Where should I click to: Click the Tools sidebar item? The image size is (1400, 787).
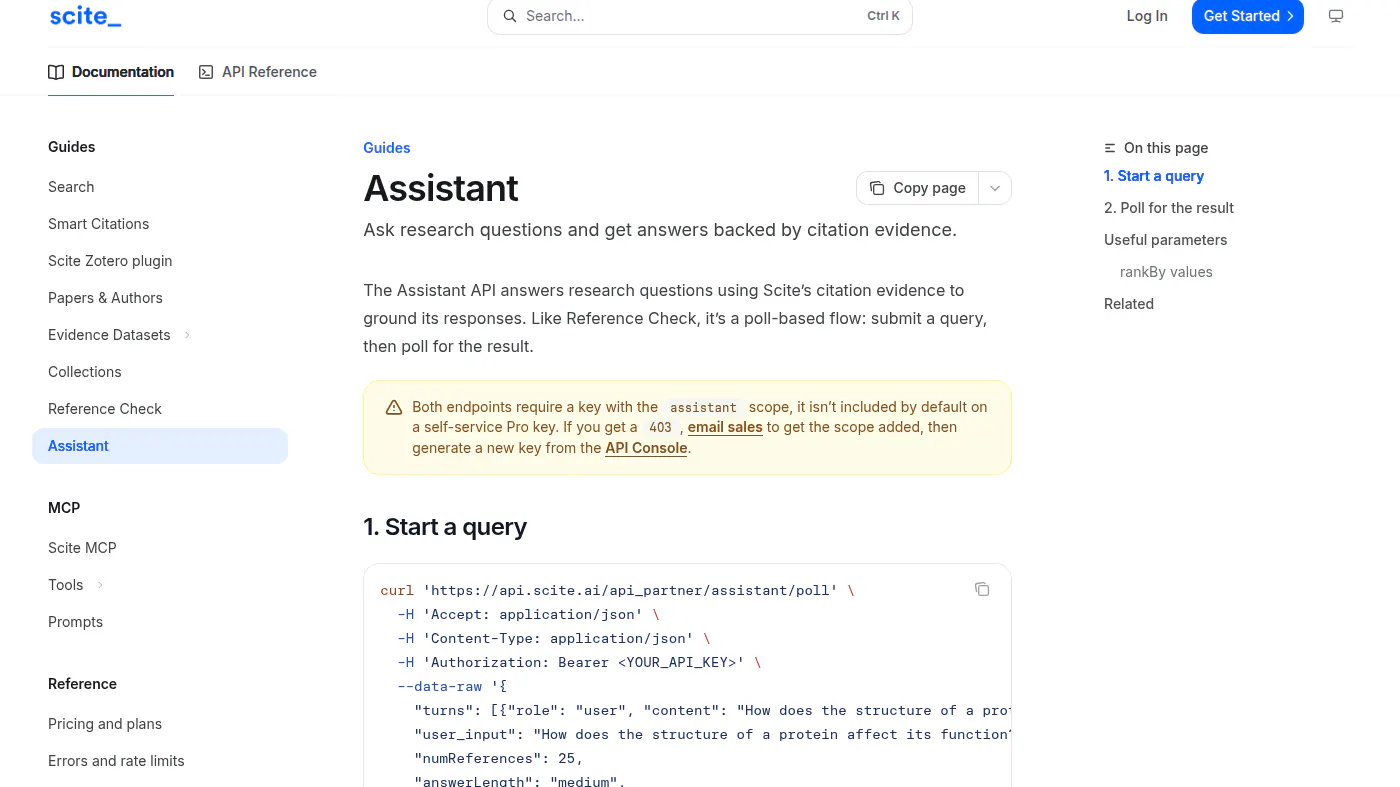pos(66,585)
